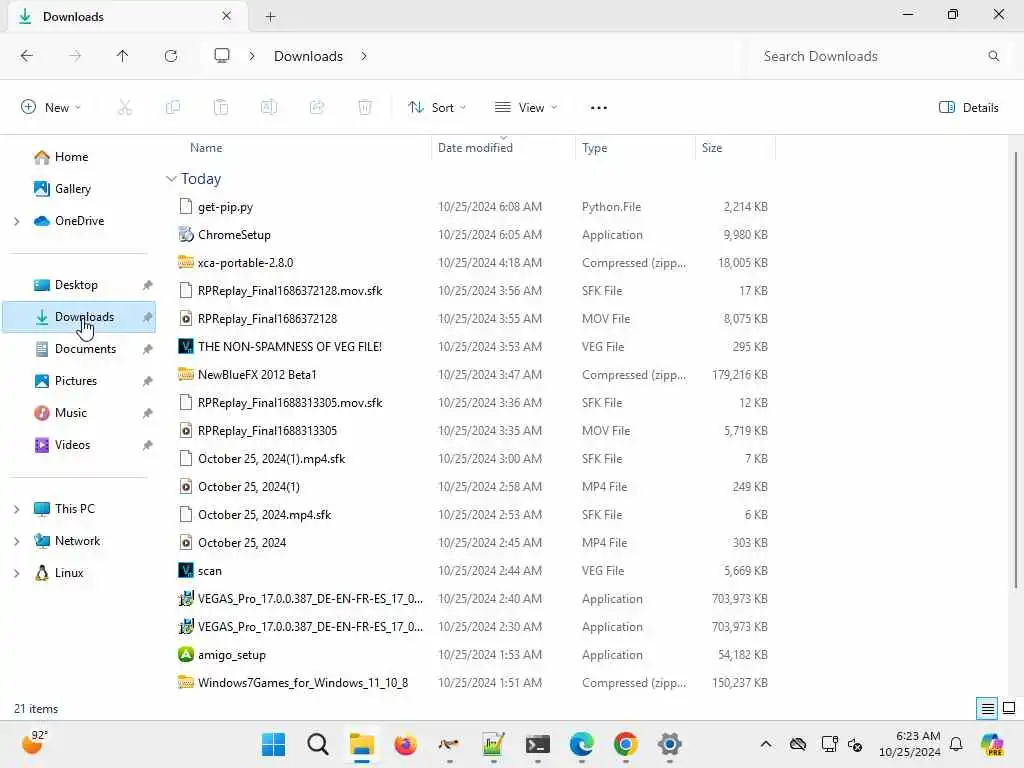1024x768 pixels.
Task: Click the Paste clipboard icon in toolbar
Action: tap(221, 107)
